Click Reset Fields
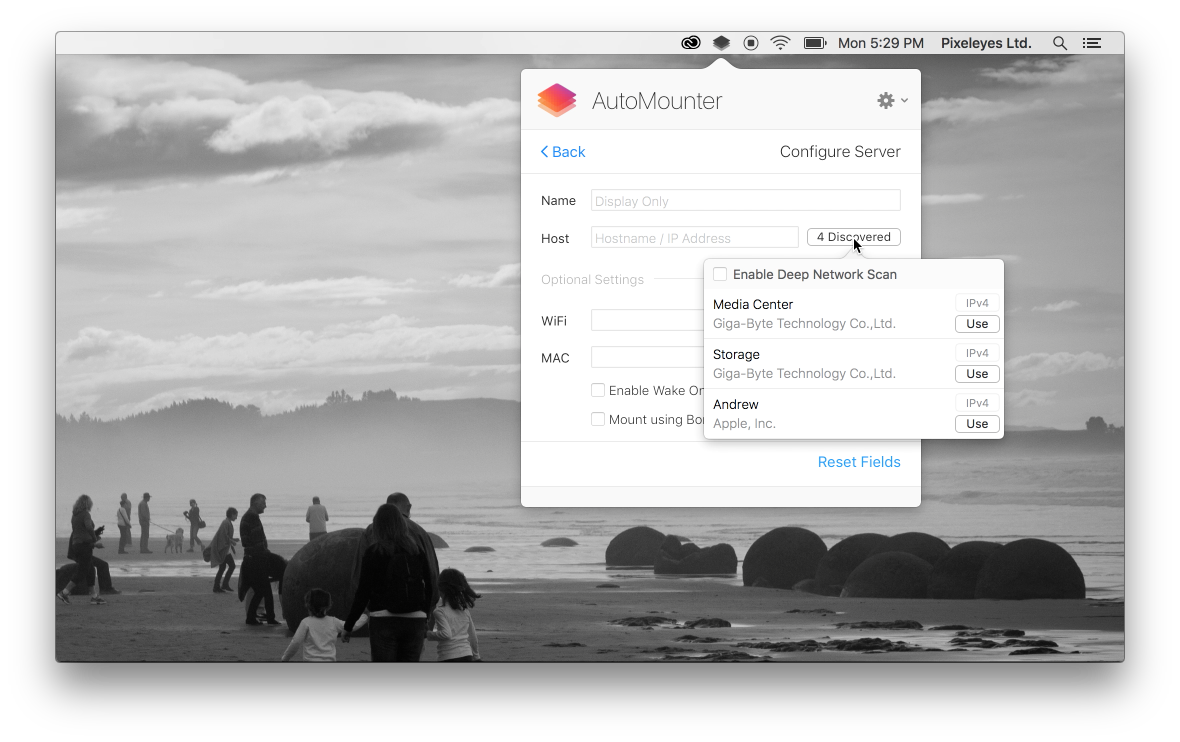 (858, 461)
